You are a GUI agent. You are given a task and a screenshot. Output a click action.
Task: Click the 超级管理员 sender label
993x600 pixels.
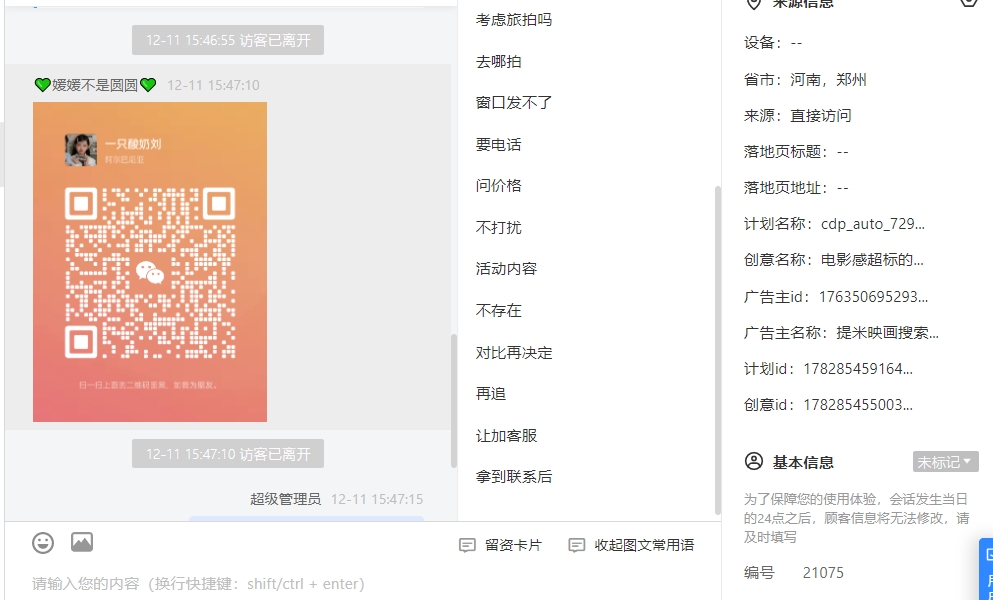coord(286,499)
